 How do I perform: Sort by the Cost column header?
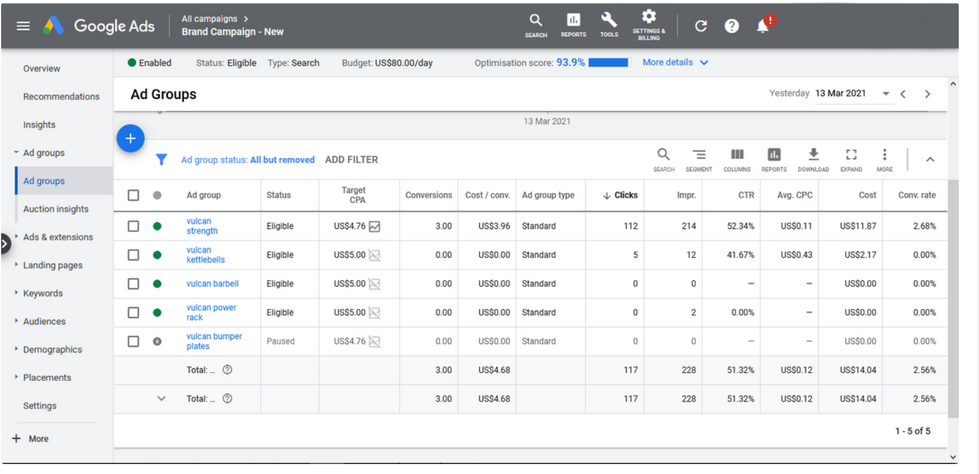pos(867,195)
